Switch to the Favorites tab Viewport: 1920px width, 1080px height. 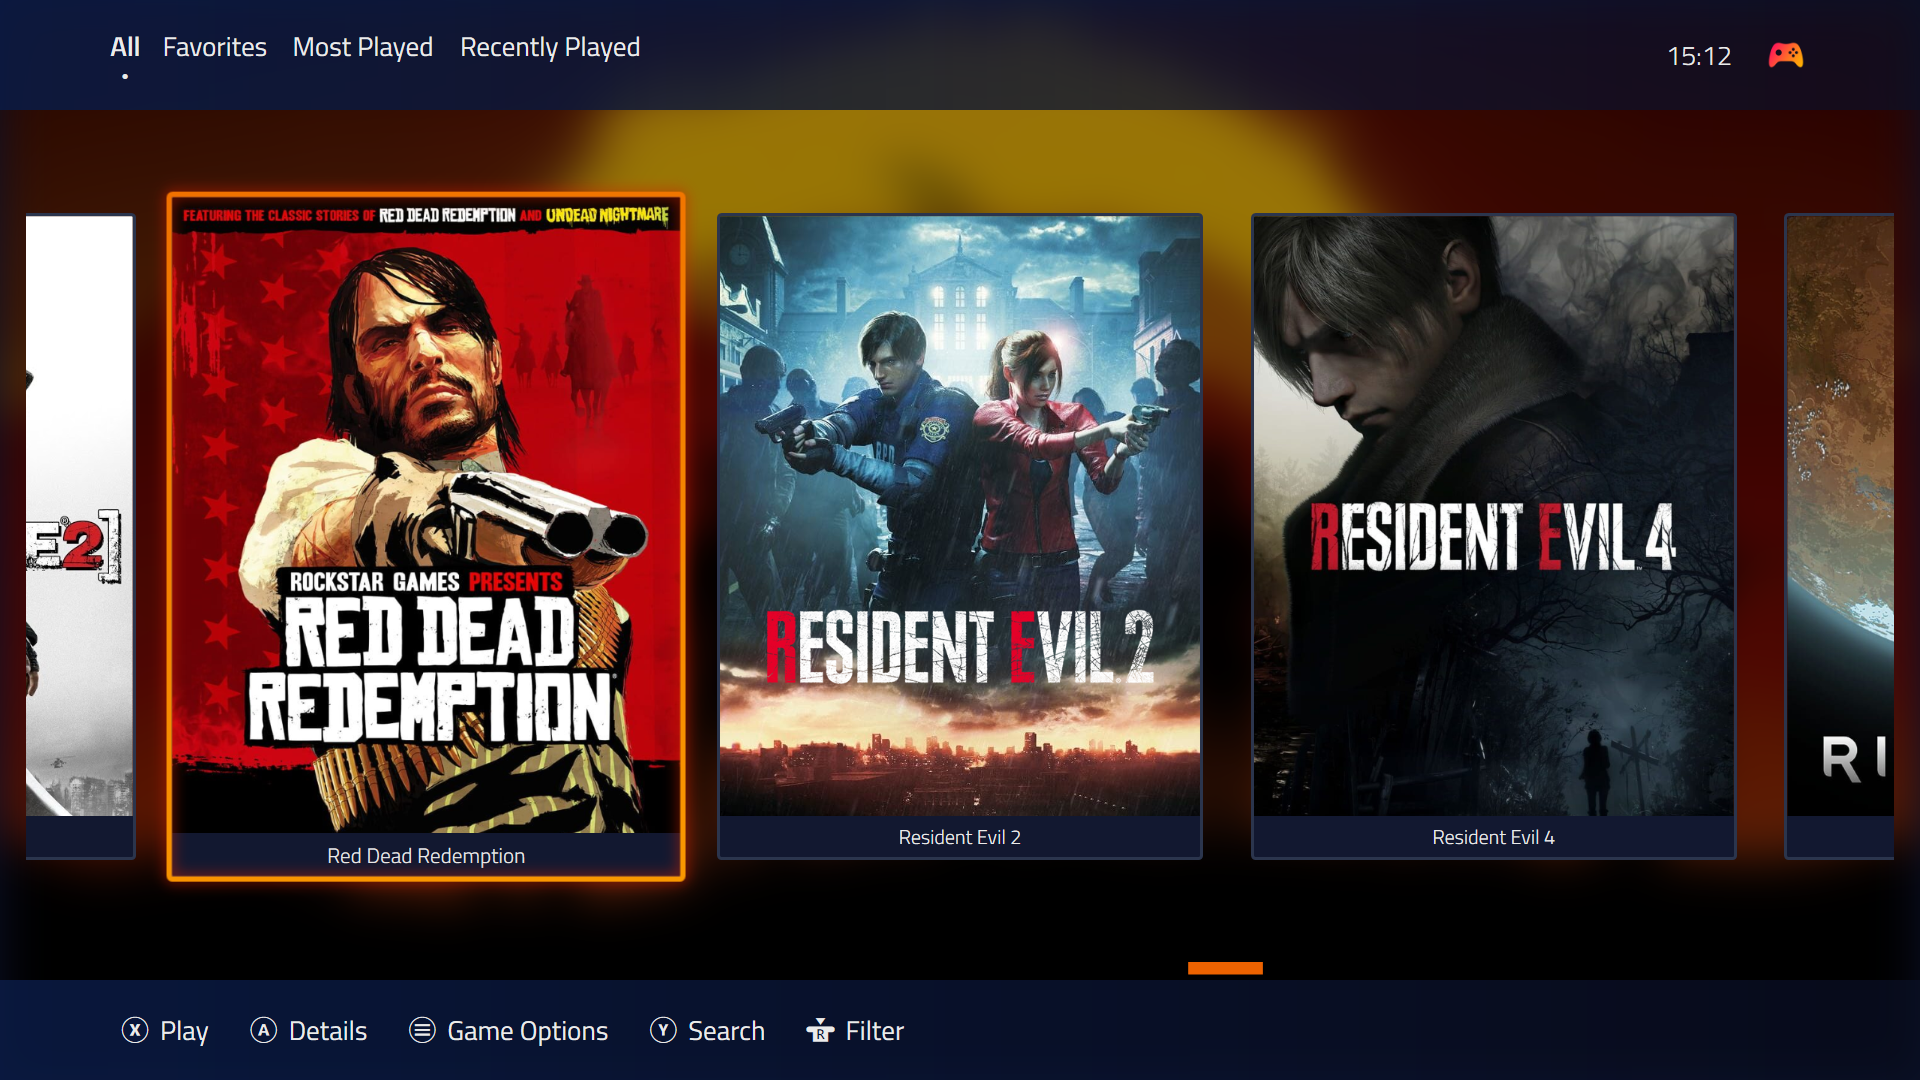pos(214,47)
